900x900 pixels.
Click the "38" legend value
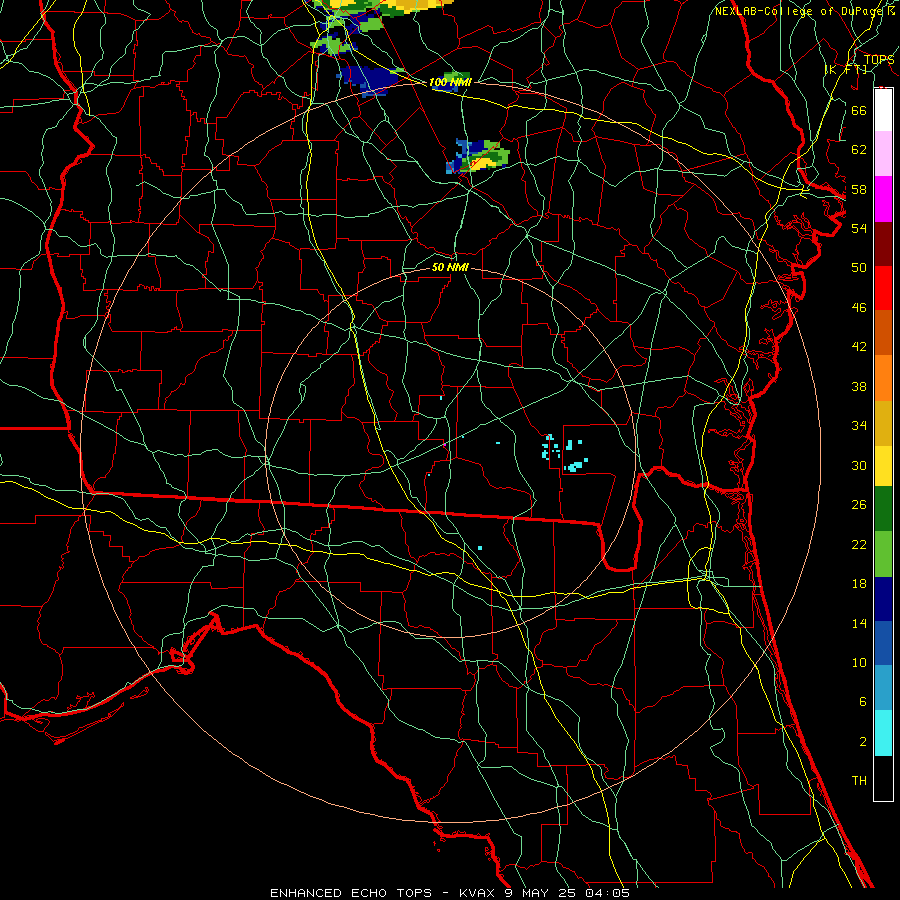point(859,386)
